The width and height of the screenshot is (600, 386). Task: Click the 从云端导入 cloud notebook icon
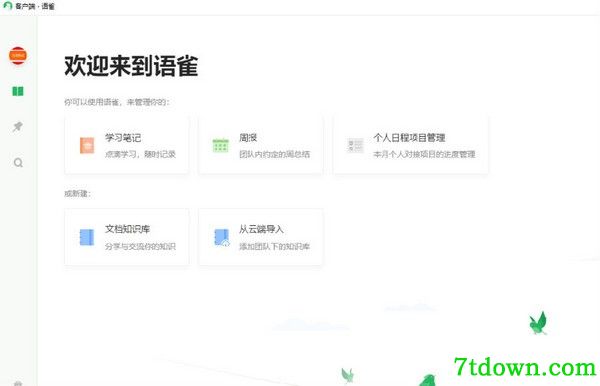pyautogui.click(x=221, y=237)
